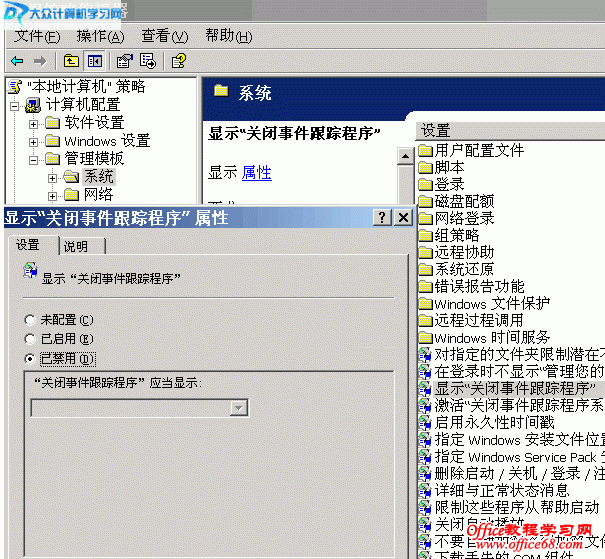
Task: Select 指定 Windows 安装文件位置 policy
Action: 519,439
